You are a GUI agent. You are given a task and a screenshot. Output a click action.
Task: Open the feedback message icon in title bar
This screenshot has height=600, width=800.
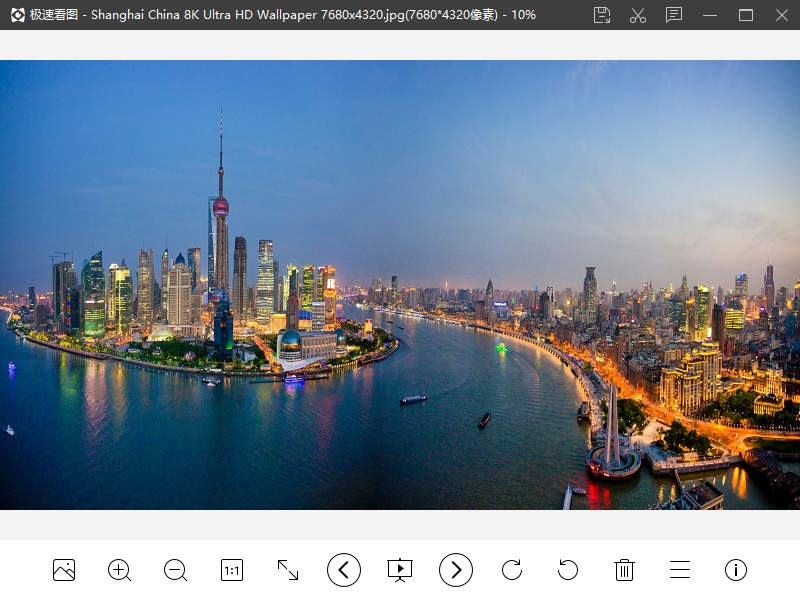click(x=674, y=15)
